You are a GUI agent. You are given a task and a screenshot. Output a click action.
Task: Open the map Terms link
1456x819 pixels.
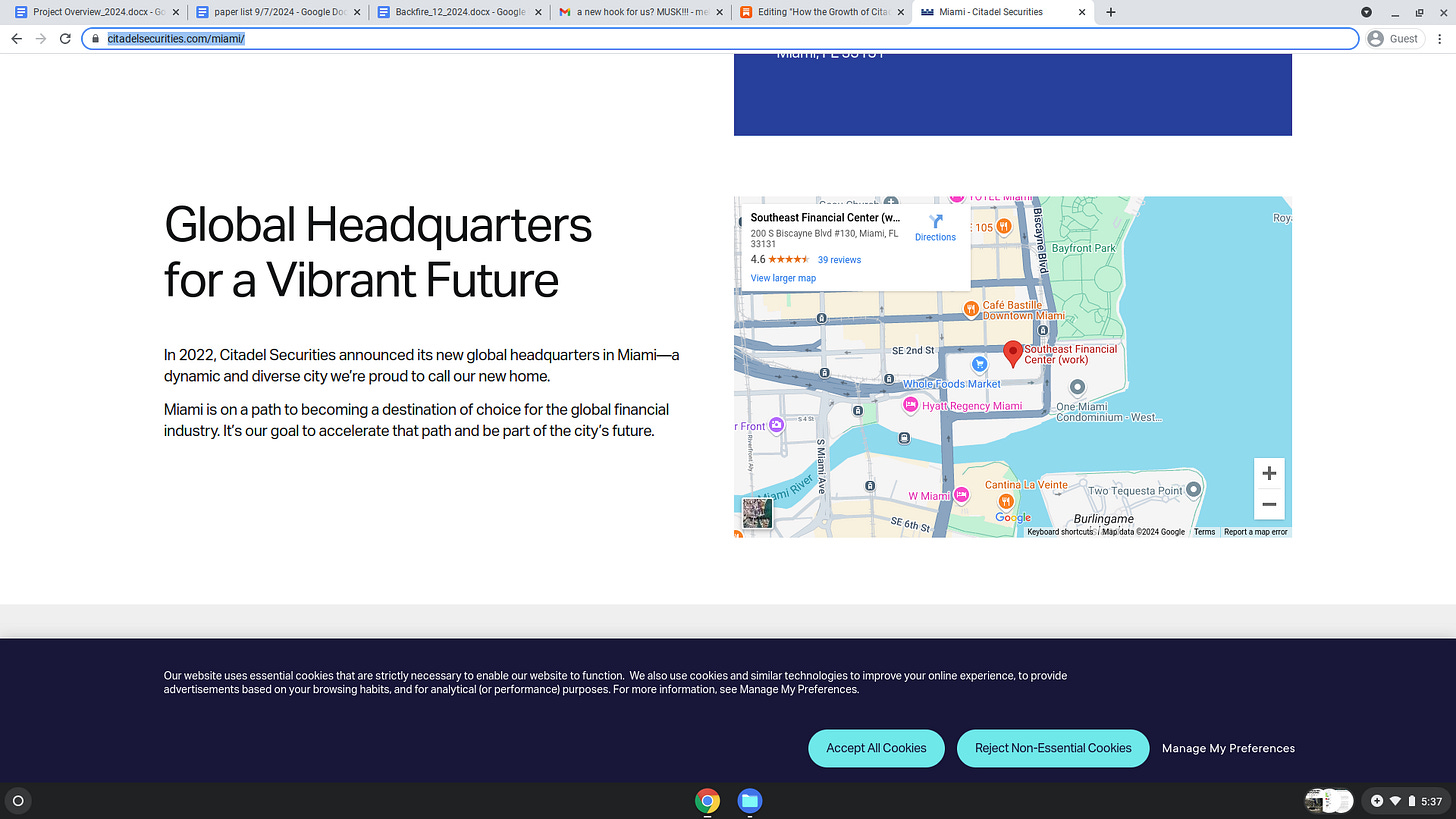(1205, 532)
